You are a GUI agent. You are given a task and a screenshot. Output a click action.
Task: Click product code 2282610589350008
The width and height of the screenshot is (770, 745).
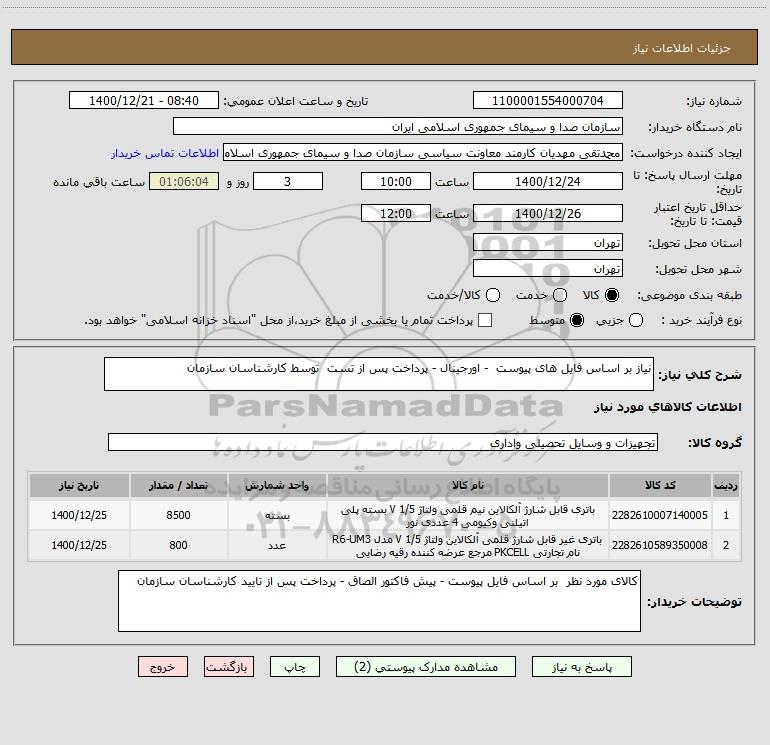(x=660, y=545)
